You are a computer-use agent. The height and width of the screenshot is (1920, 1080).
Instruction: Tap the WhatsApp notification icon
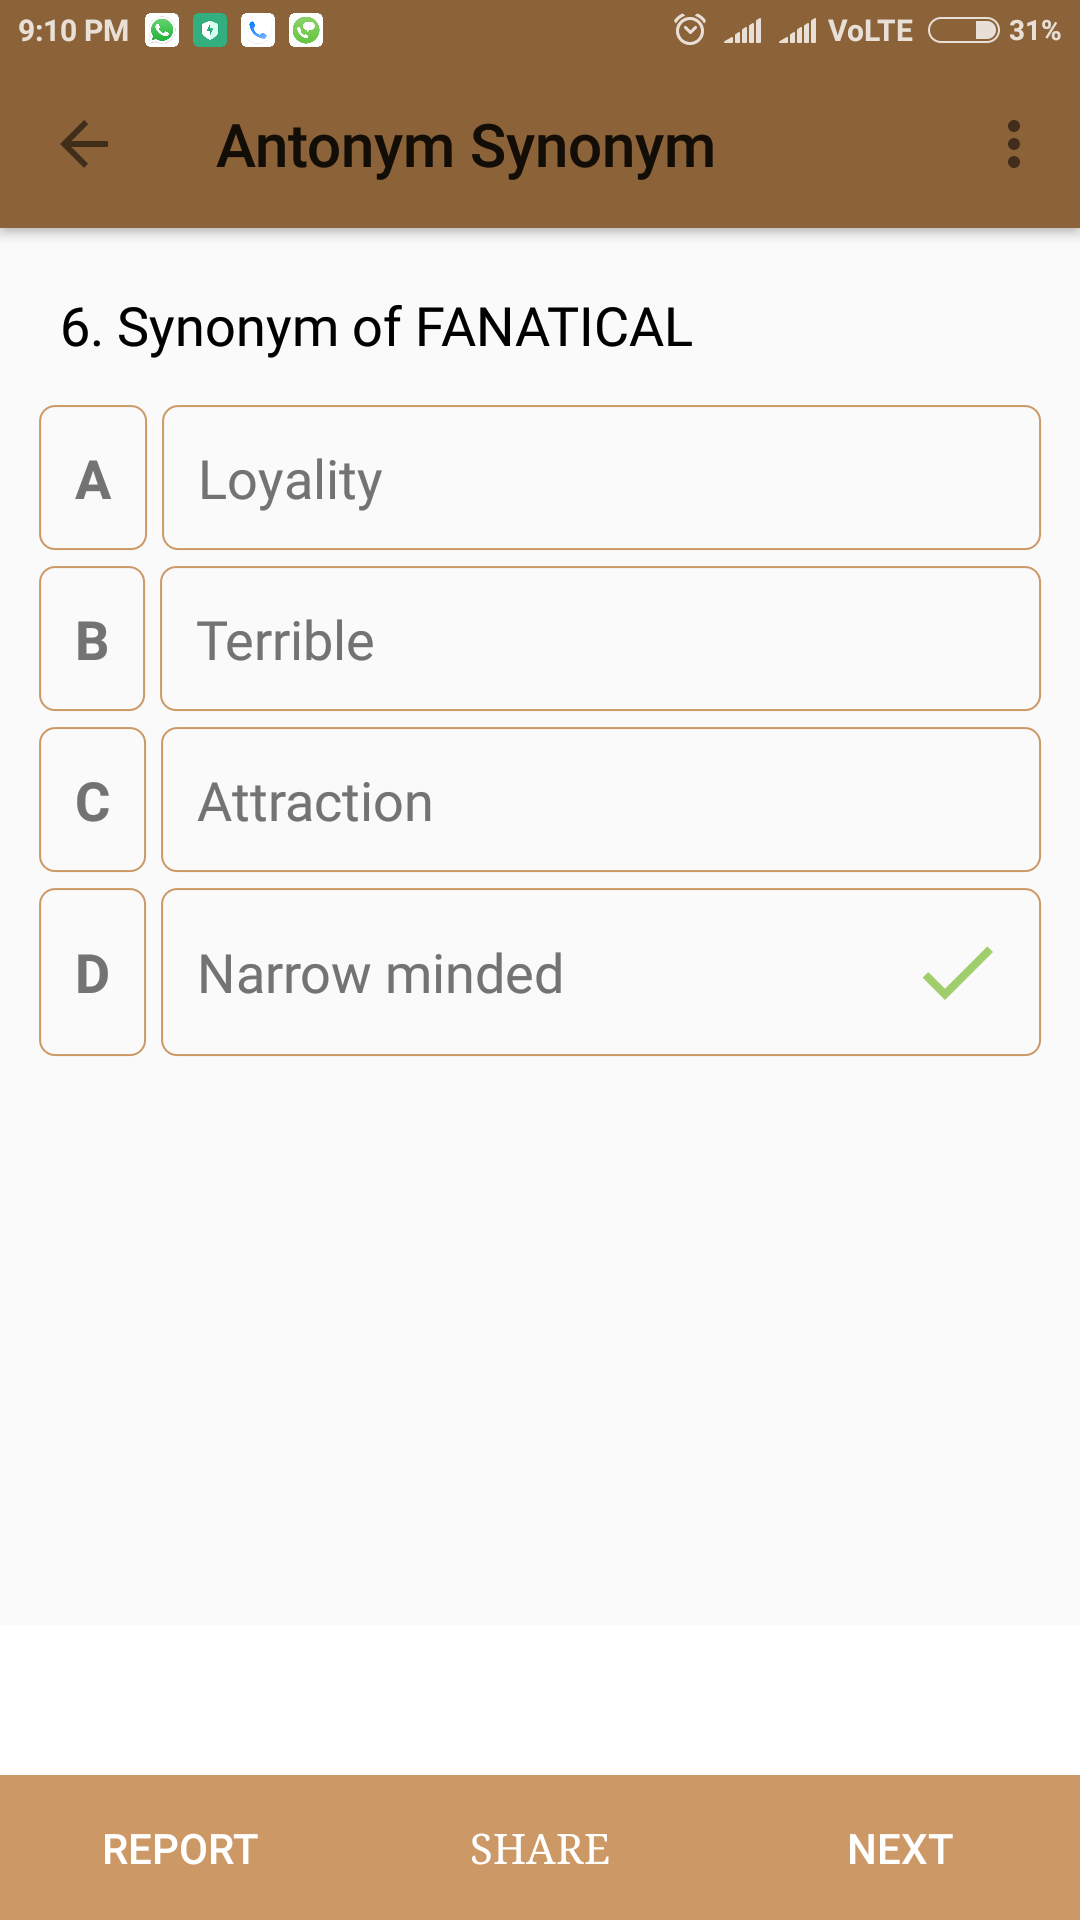coord(162,31)
